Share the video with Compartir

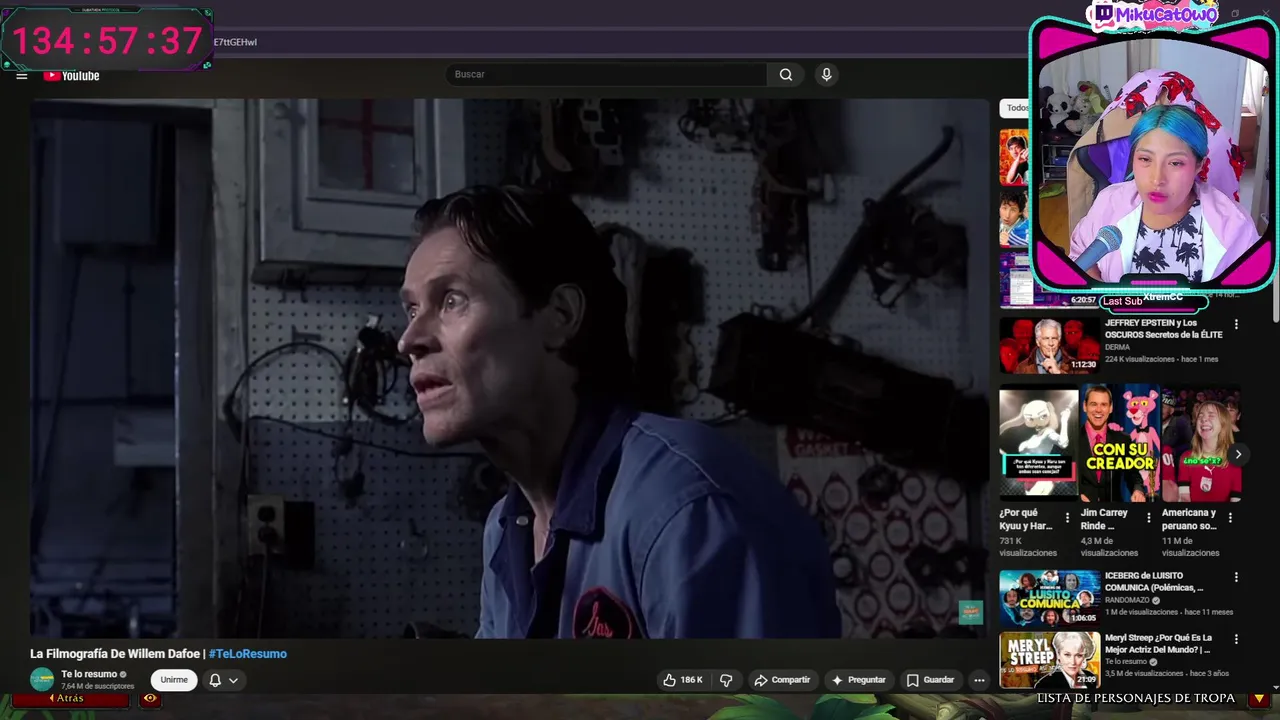(782, 680)
